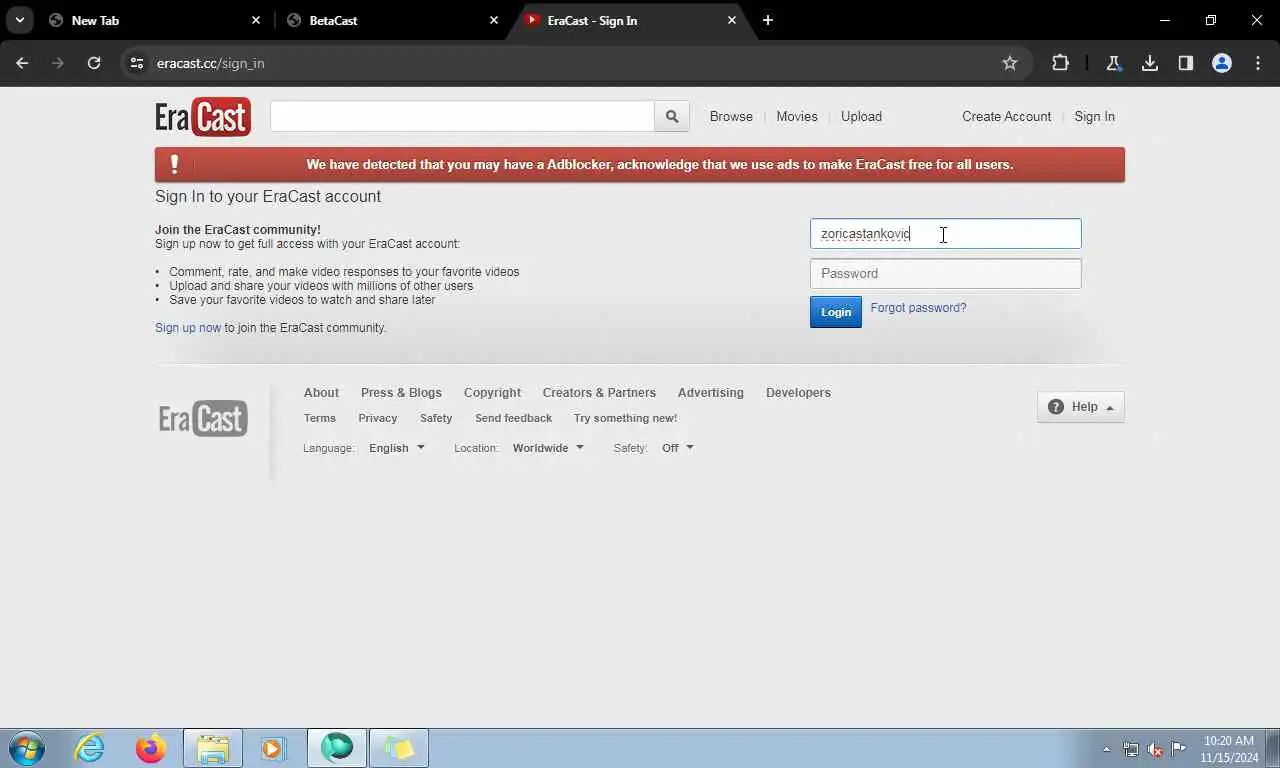The width and height of the screenshot is (1280, 768).
Task: Open the Upload menu item
Action: coord(861,116)
